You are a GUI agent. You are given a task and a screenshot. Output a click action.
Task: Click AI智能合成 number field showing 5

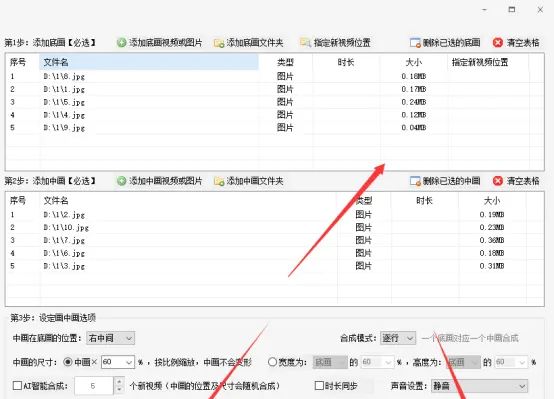click(x=94, y=386)
